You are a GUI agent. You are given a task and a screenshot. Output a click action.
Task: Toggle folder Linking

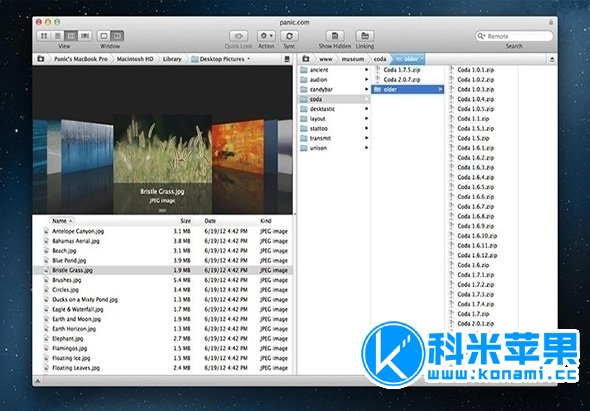point(365,36)
